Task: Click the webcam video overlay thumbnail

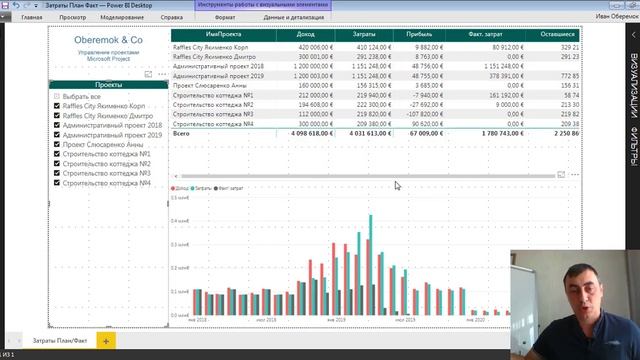Action: point(575,304)
